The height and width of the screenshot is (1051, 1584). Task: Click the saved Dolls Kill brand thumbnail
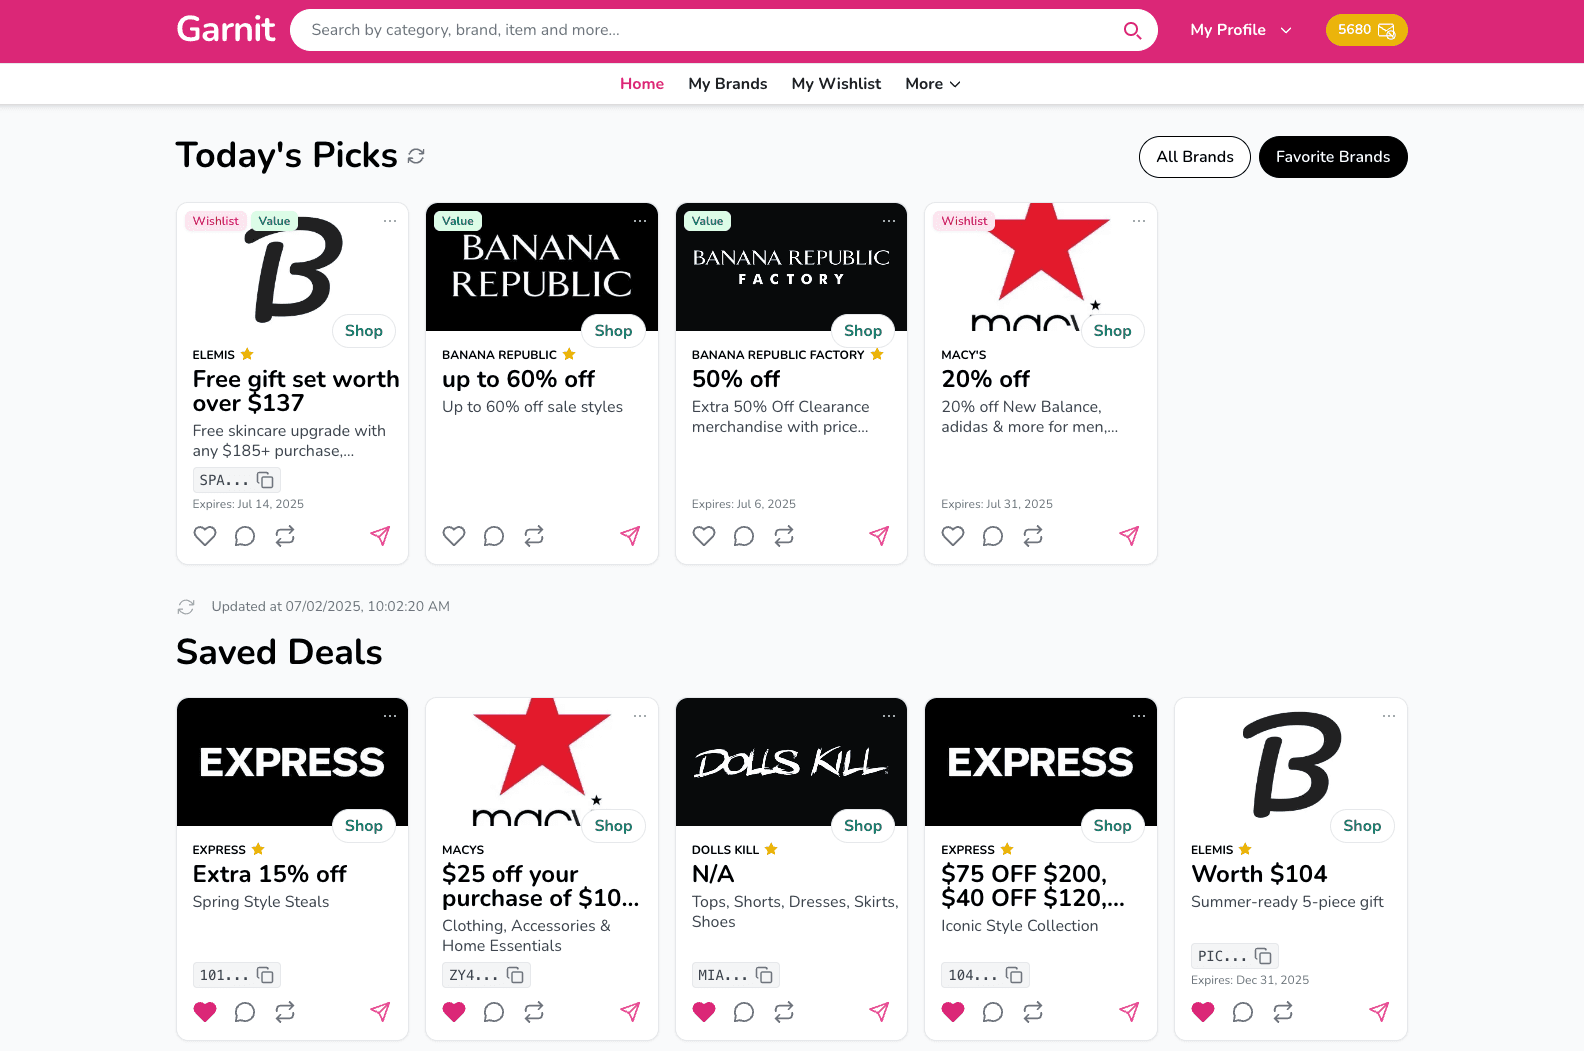point(791,762)
